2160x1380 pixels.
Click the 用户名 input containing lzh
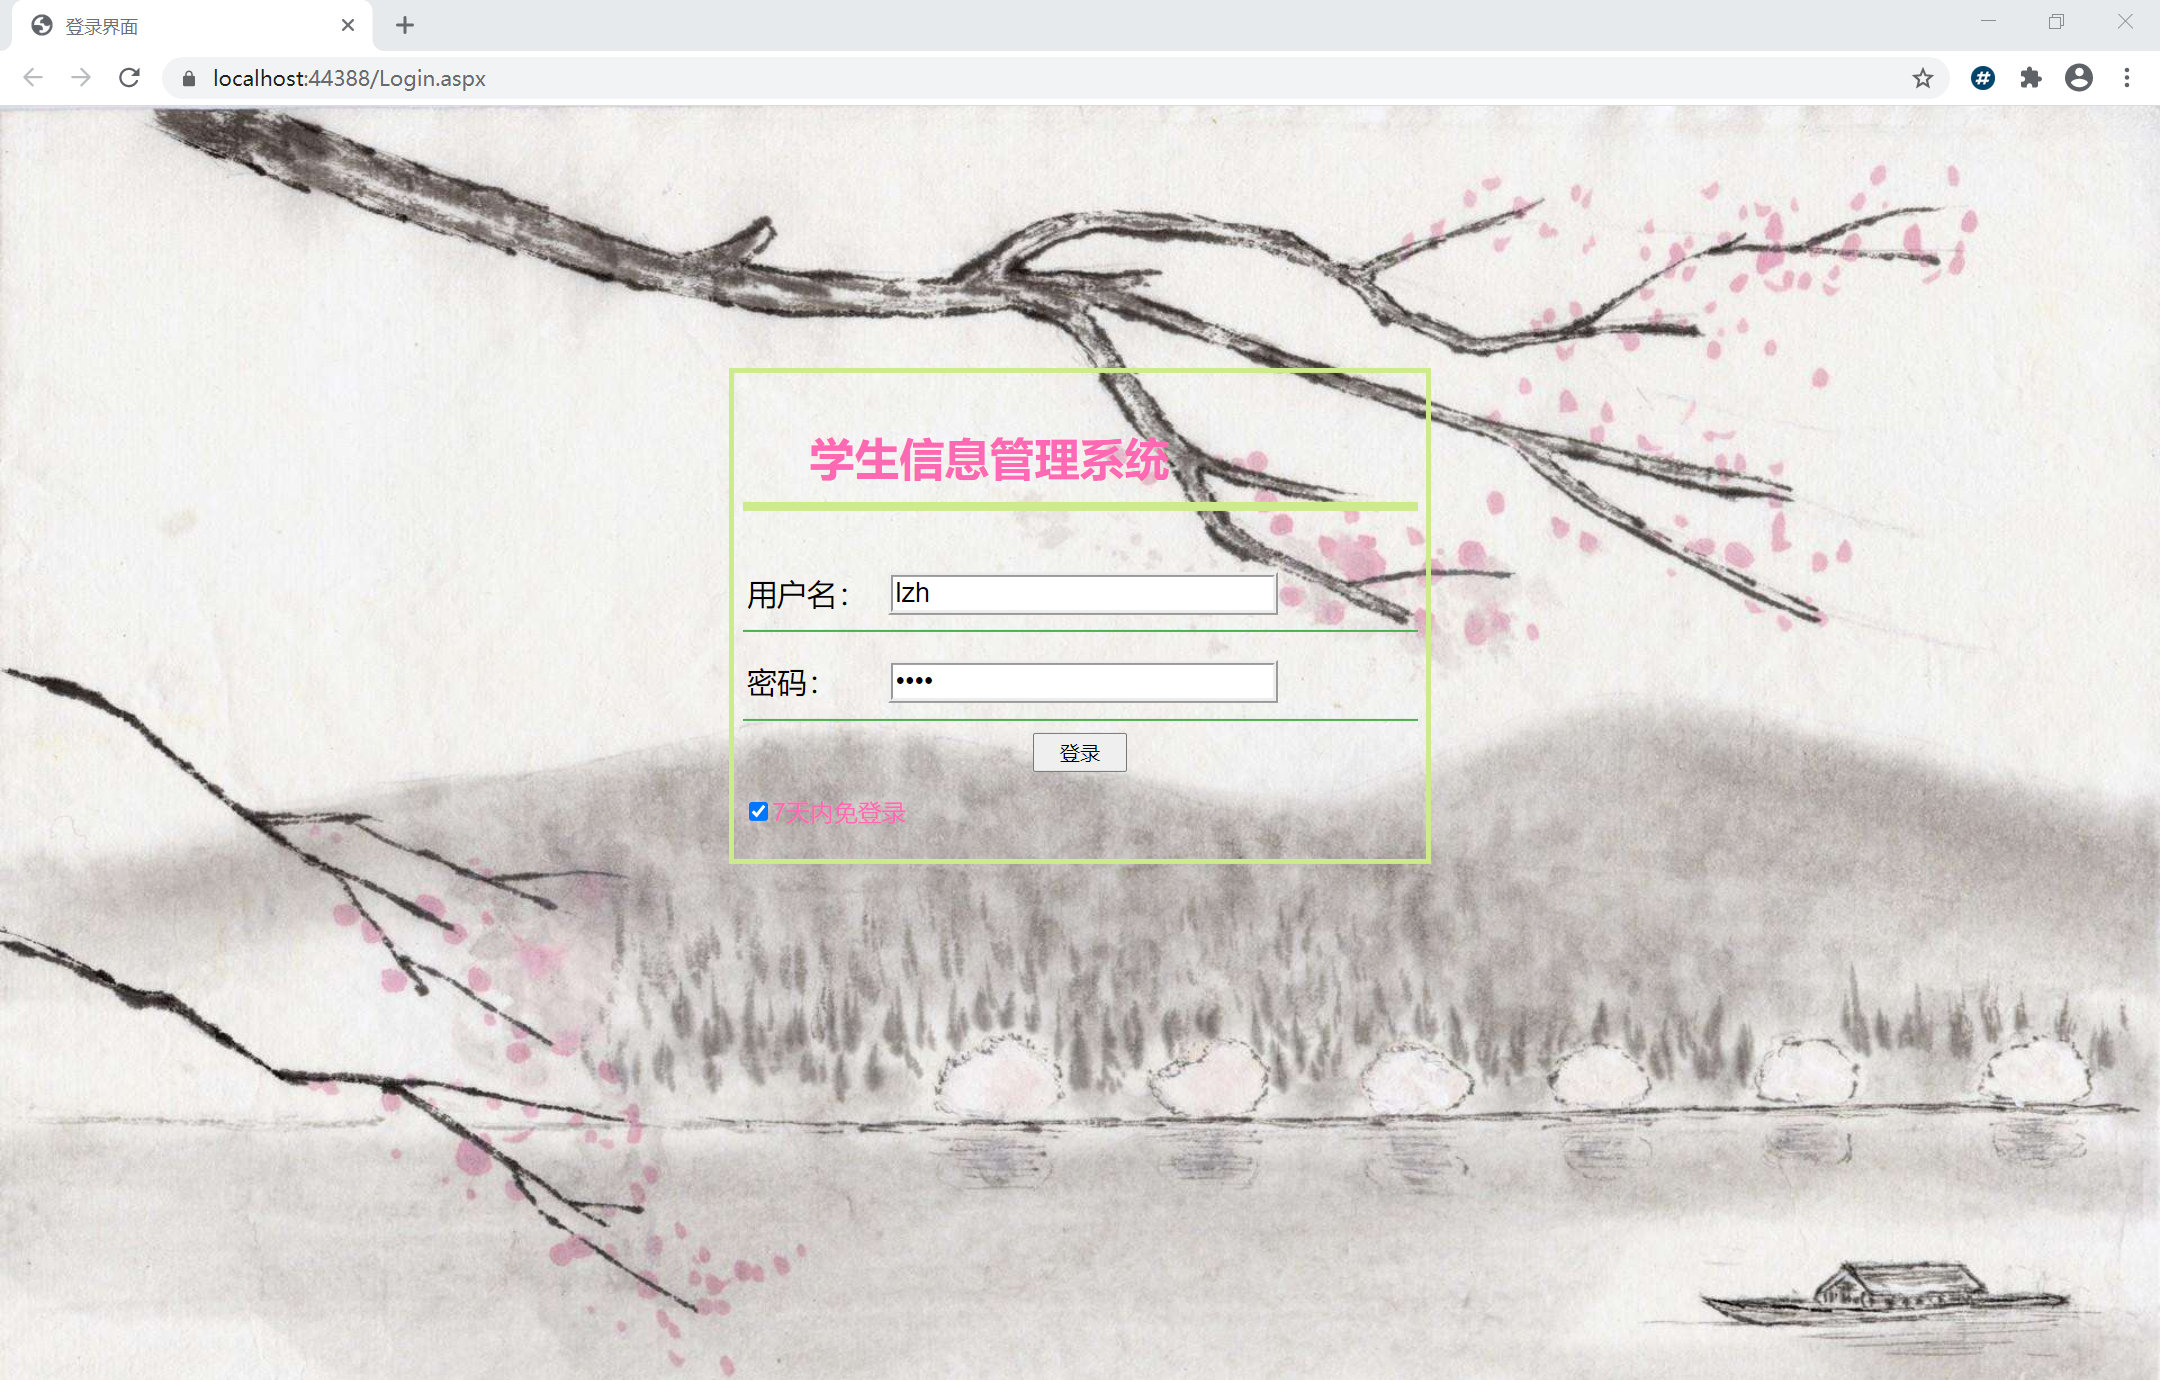click(x=1082, y=593)
